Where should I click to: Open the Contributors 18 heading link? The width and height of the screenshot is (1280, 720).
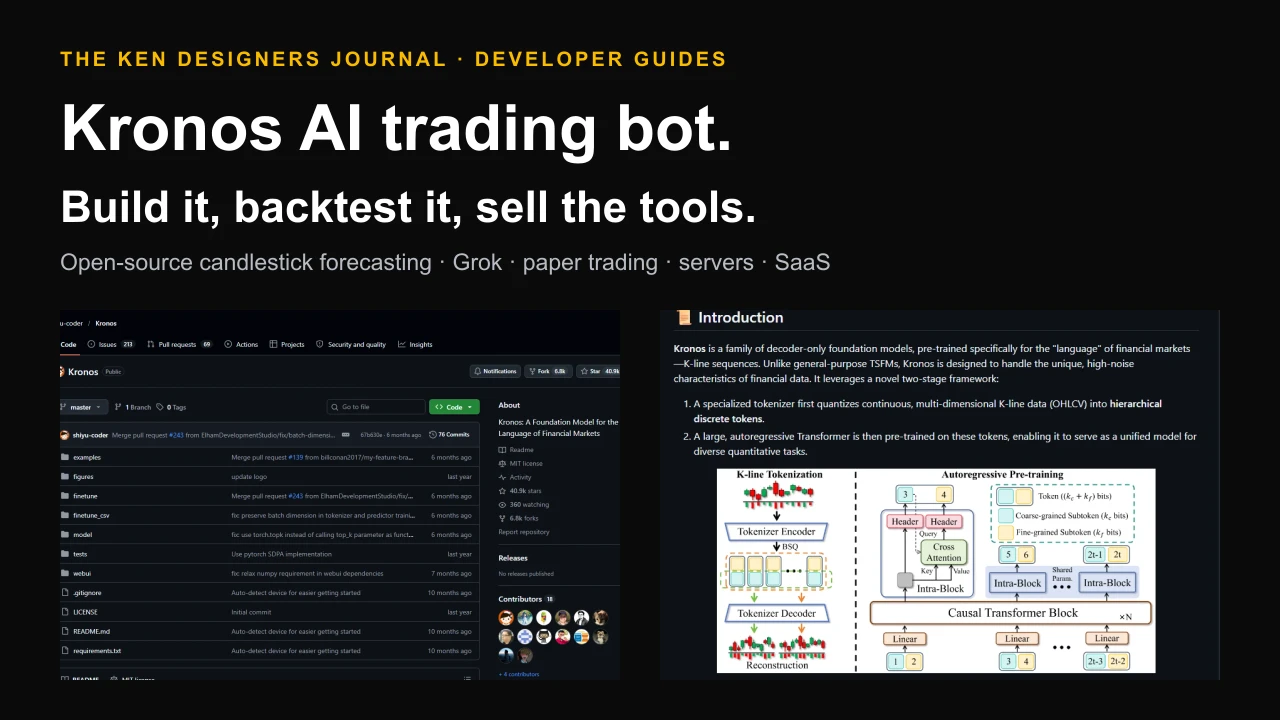[x=526, y=599]
